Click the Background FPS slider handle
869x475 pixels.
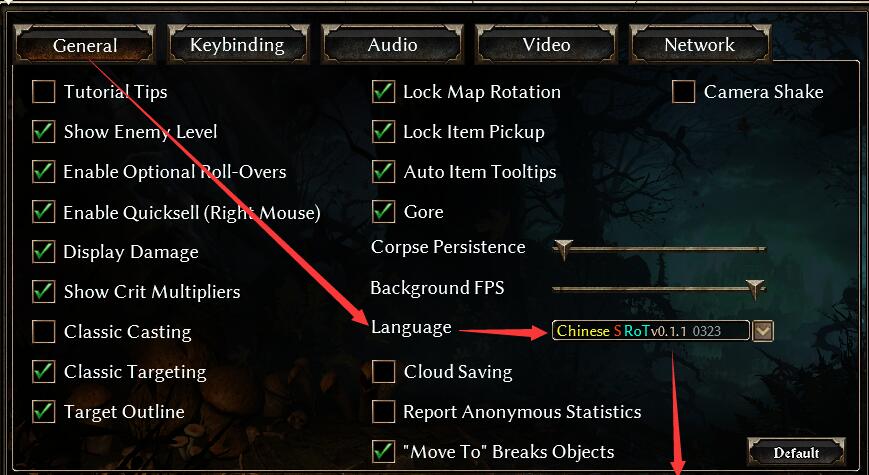pyautogui.click(x=754, y=289)
